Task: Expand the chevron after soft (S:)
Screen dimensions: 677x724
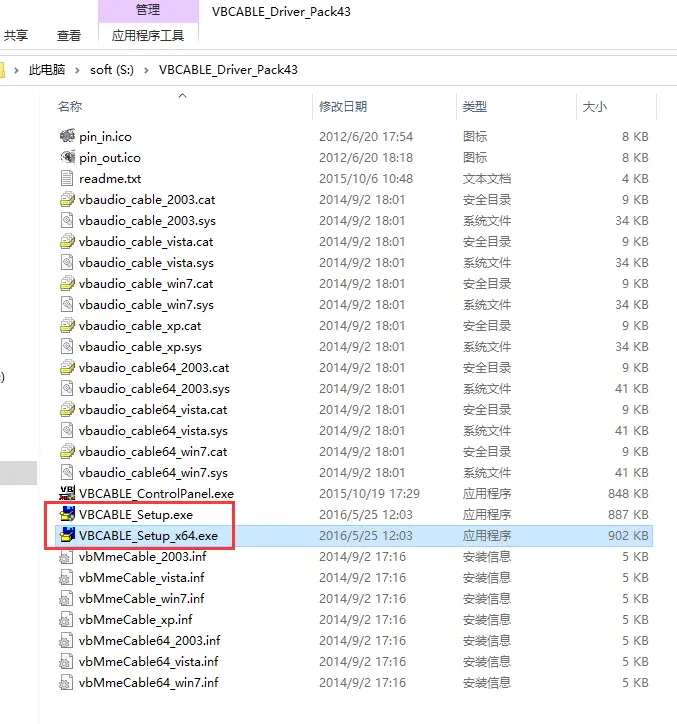Action: coord(146,70)
